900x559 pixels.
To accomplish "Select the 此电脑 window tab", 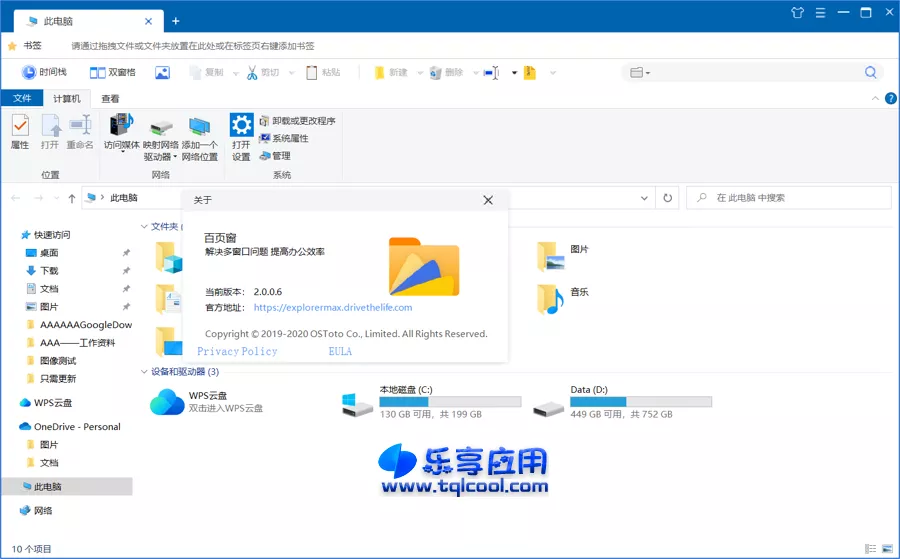I will tap(89, 21).
